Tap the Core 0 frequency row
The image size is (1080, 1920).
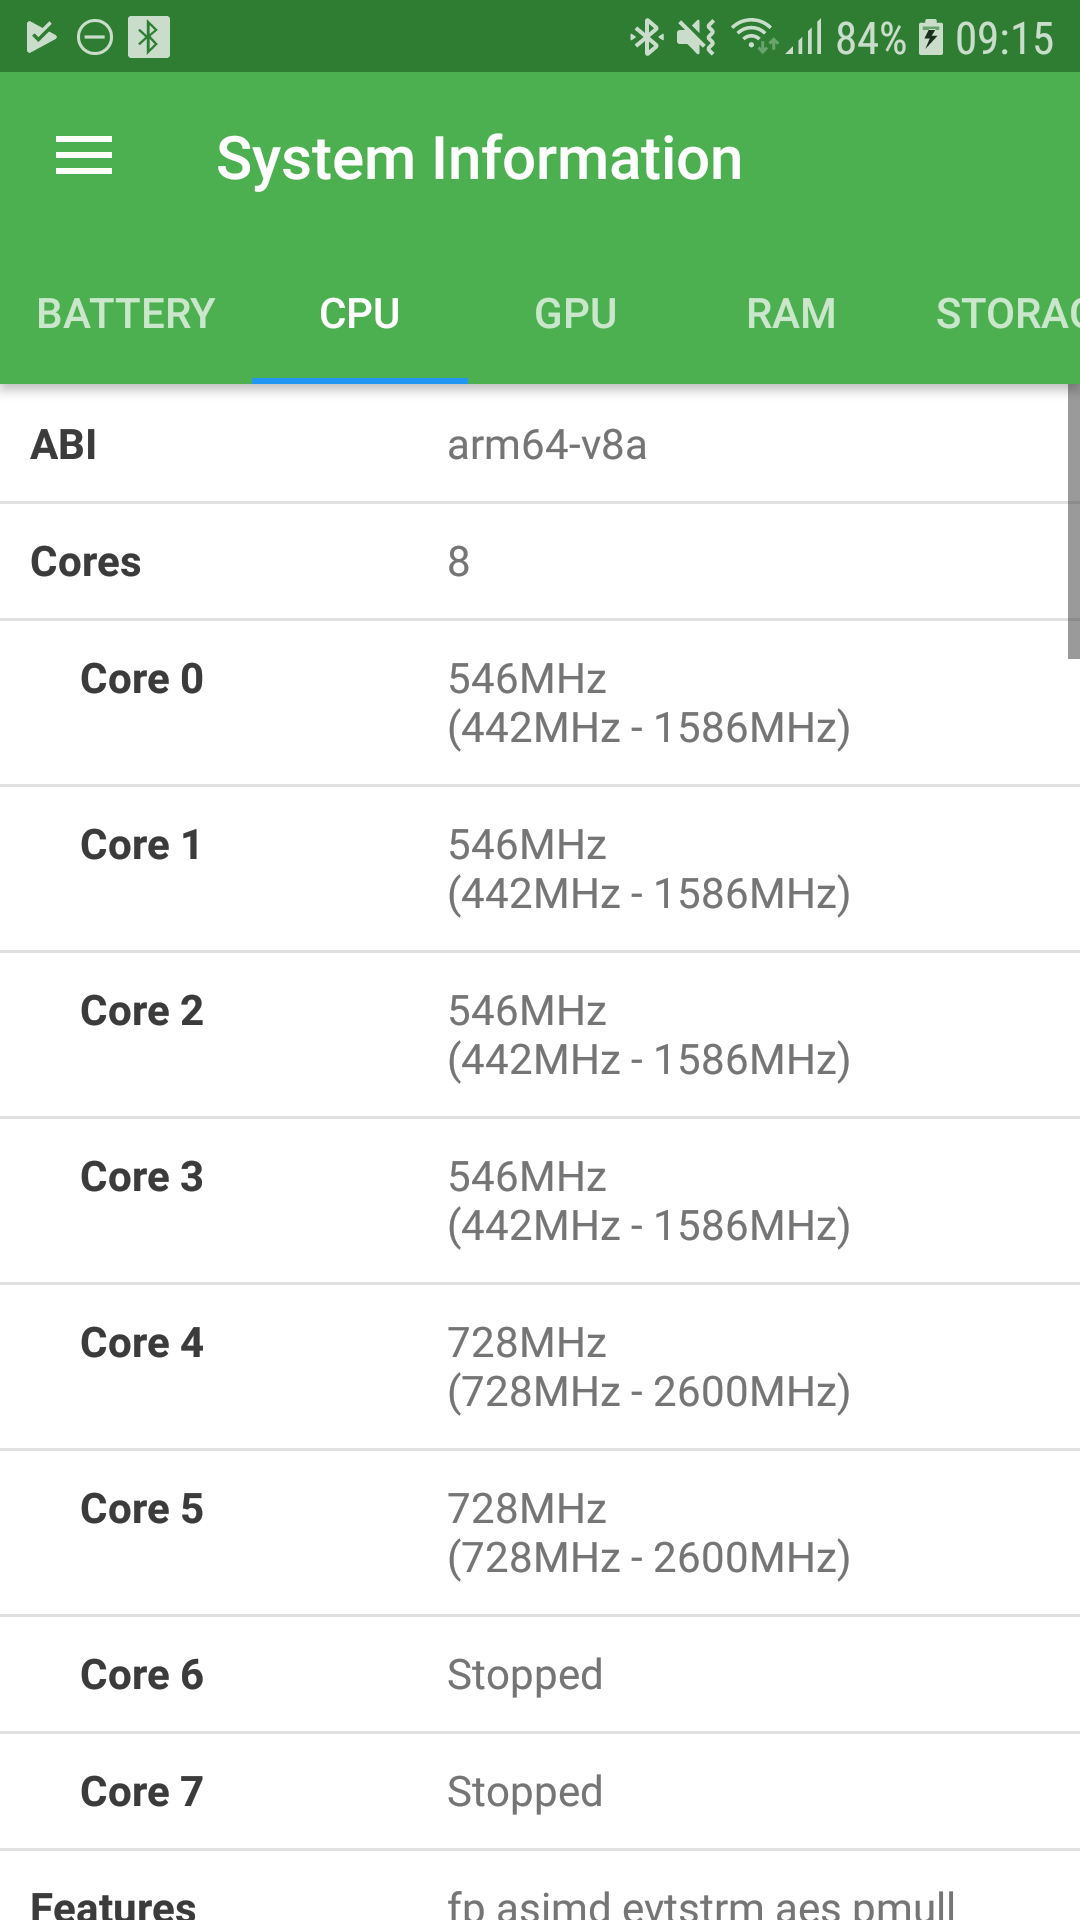click(x=540, y=703)
